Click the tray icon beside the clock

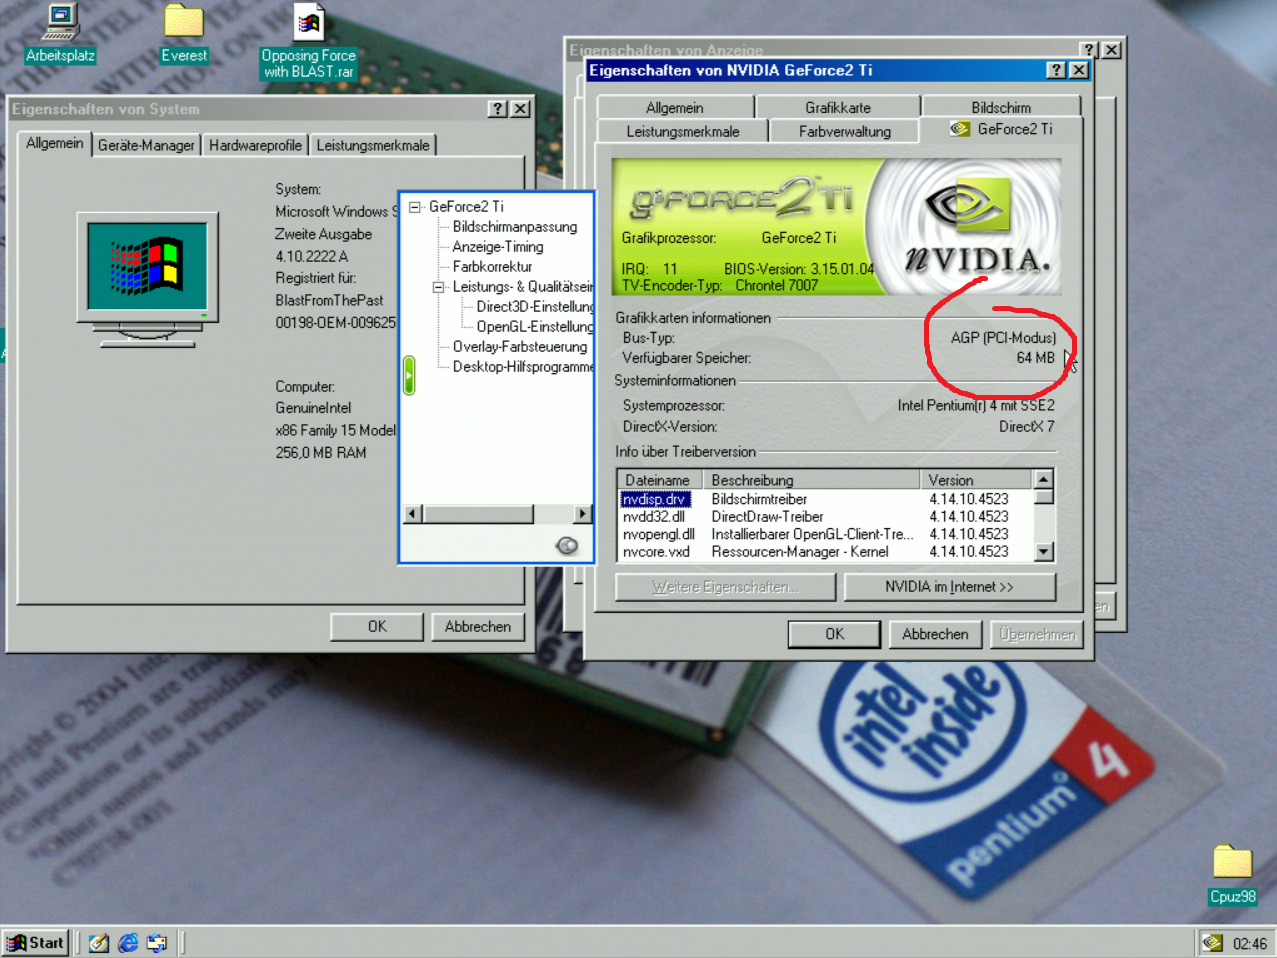1211,941
